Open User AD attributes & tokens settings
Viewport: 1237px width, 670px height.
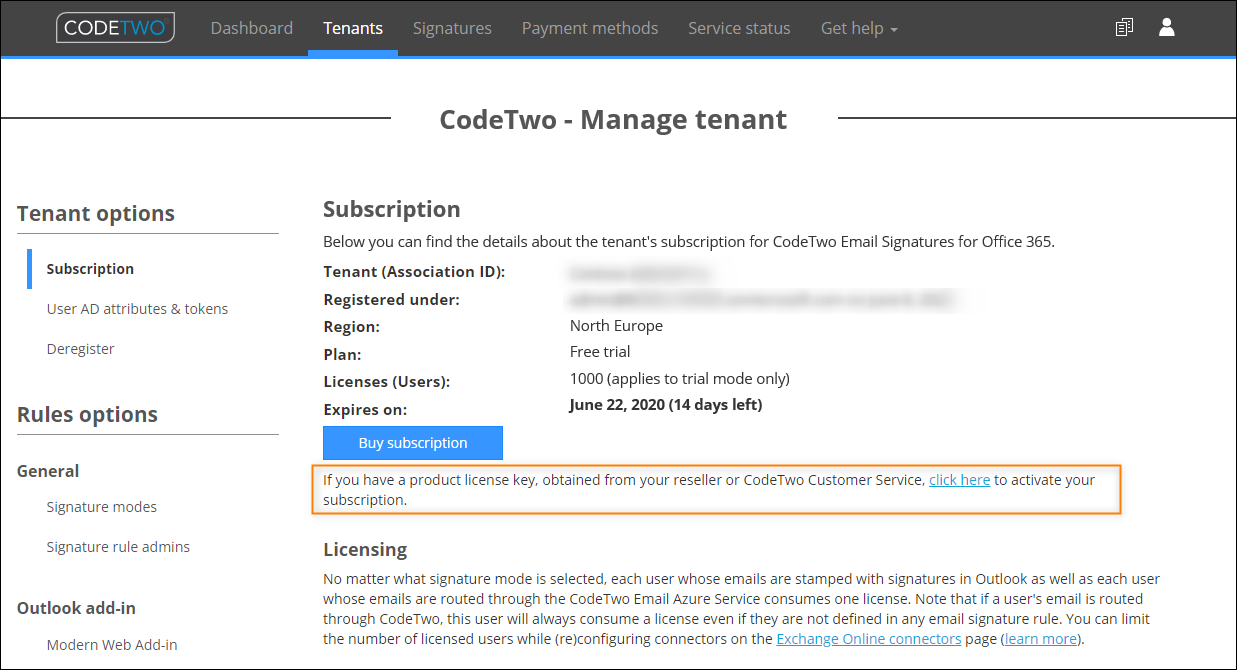coord(136,308)
